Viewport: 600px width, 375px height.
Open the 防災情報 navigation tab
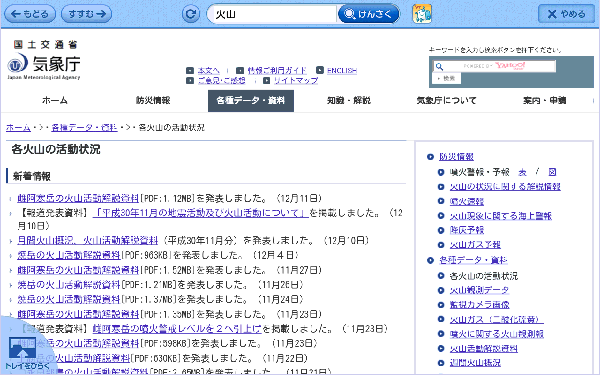point(153,101)
